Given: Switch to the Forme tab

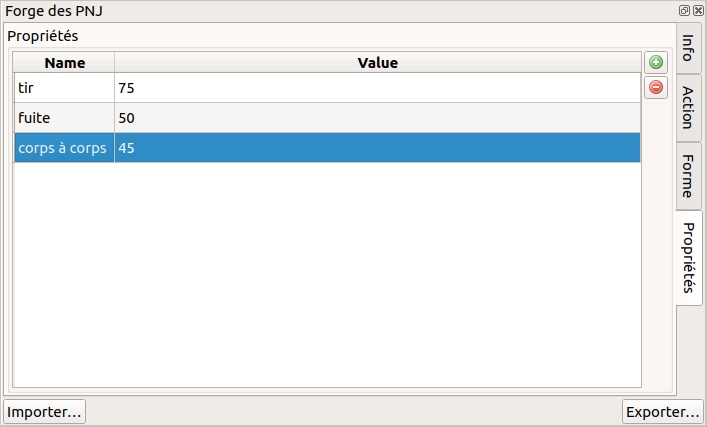Looking at the screenshot, I should [688, 177].
